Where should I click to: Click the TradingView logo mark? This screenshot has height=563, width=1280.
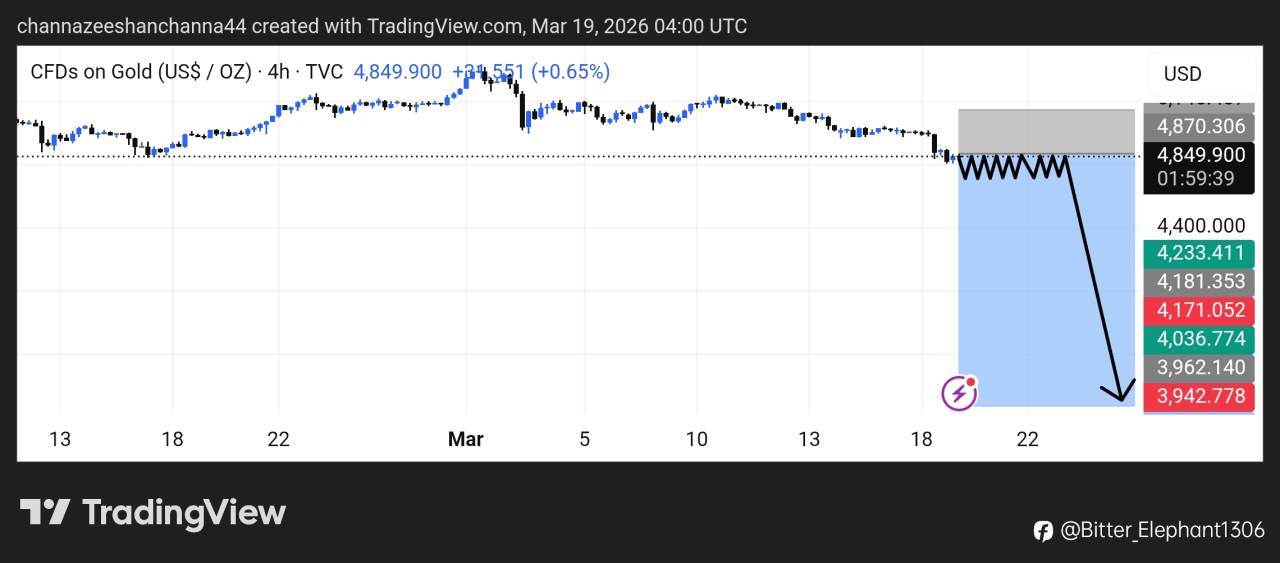click(x=45, y=513)
